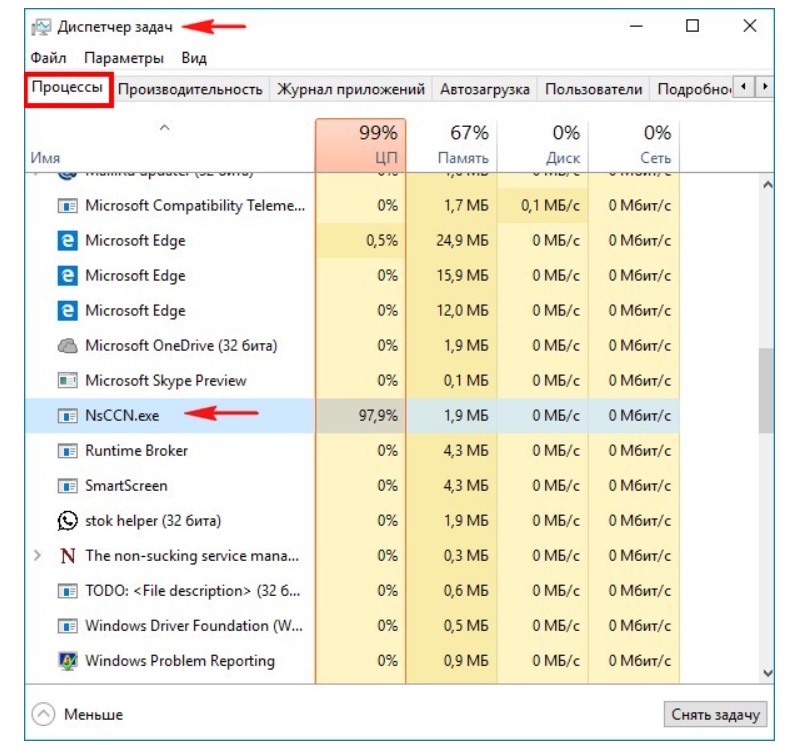The image size is (802, 747).
Task: Sort by the Сеть column header
Action: click(634, 145)
